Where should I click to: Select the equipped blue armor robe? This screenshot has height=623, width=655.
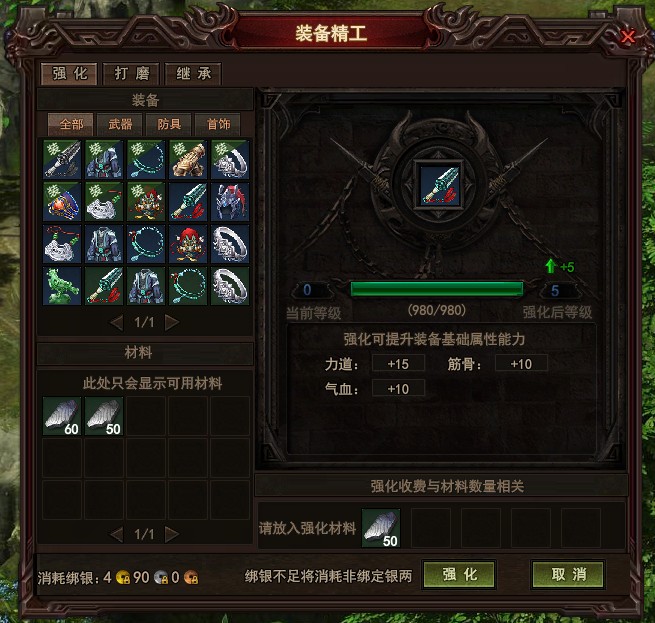[104, 160]
